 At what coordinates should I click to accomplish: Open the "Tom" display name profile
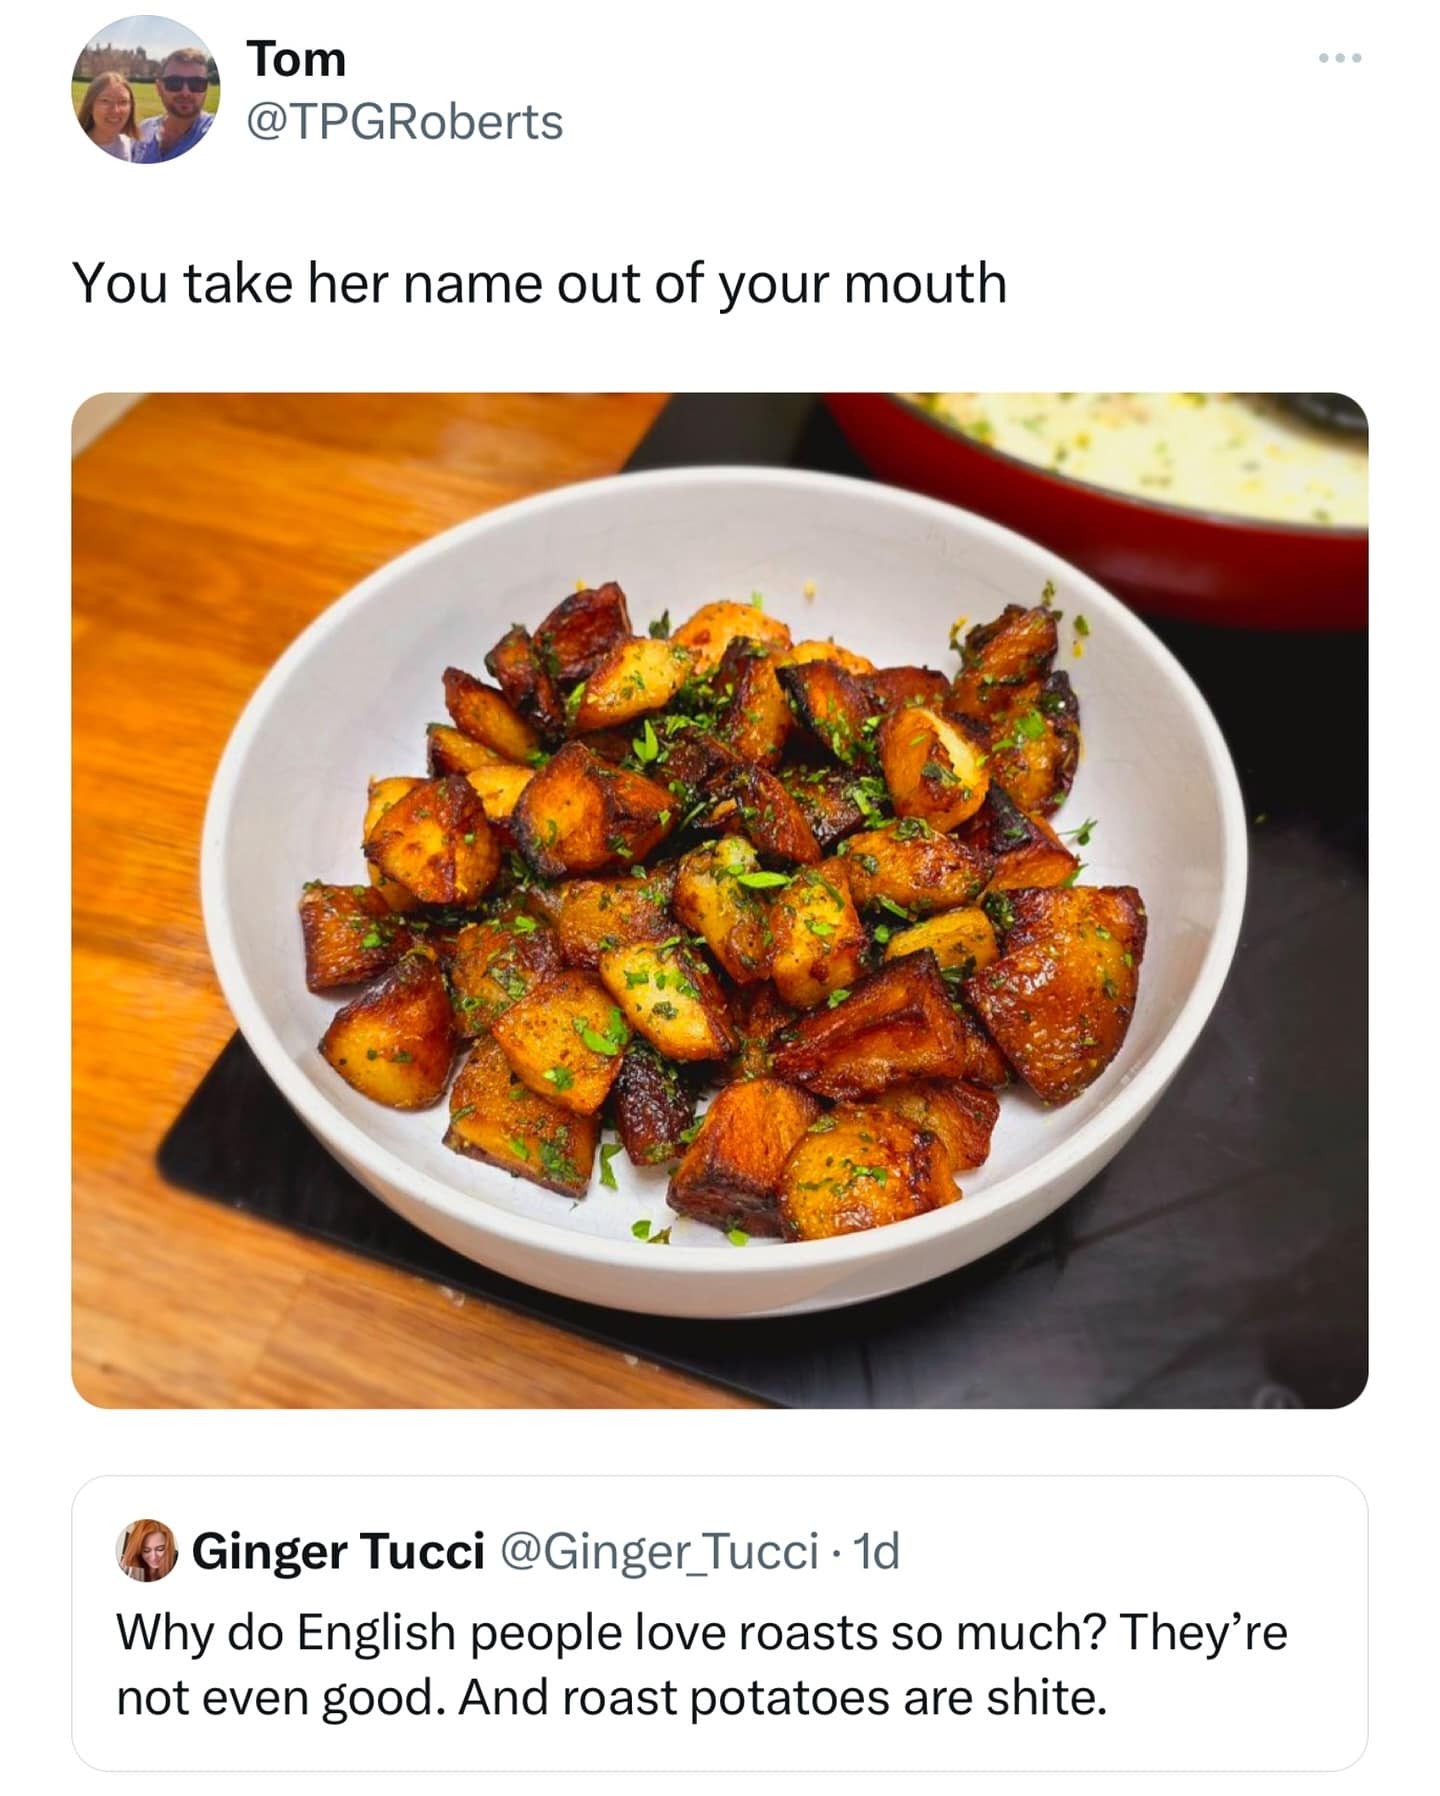point(296,59)
